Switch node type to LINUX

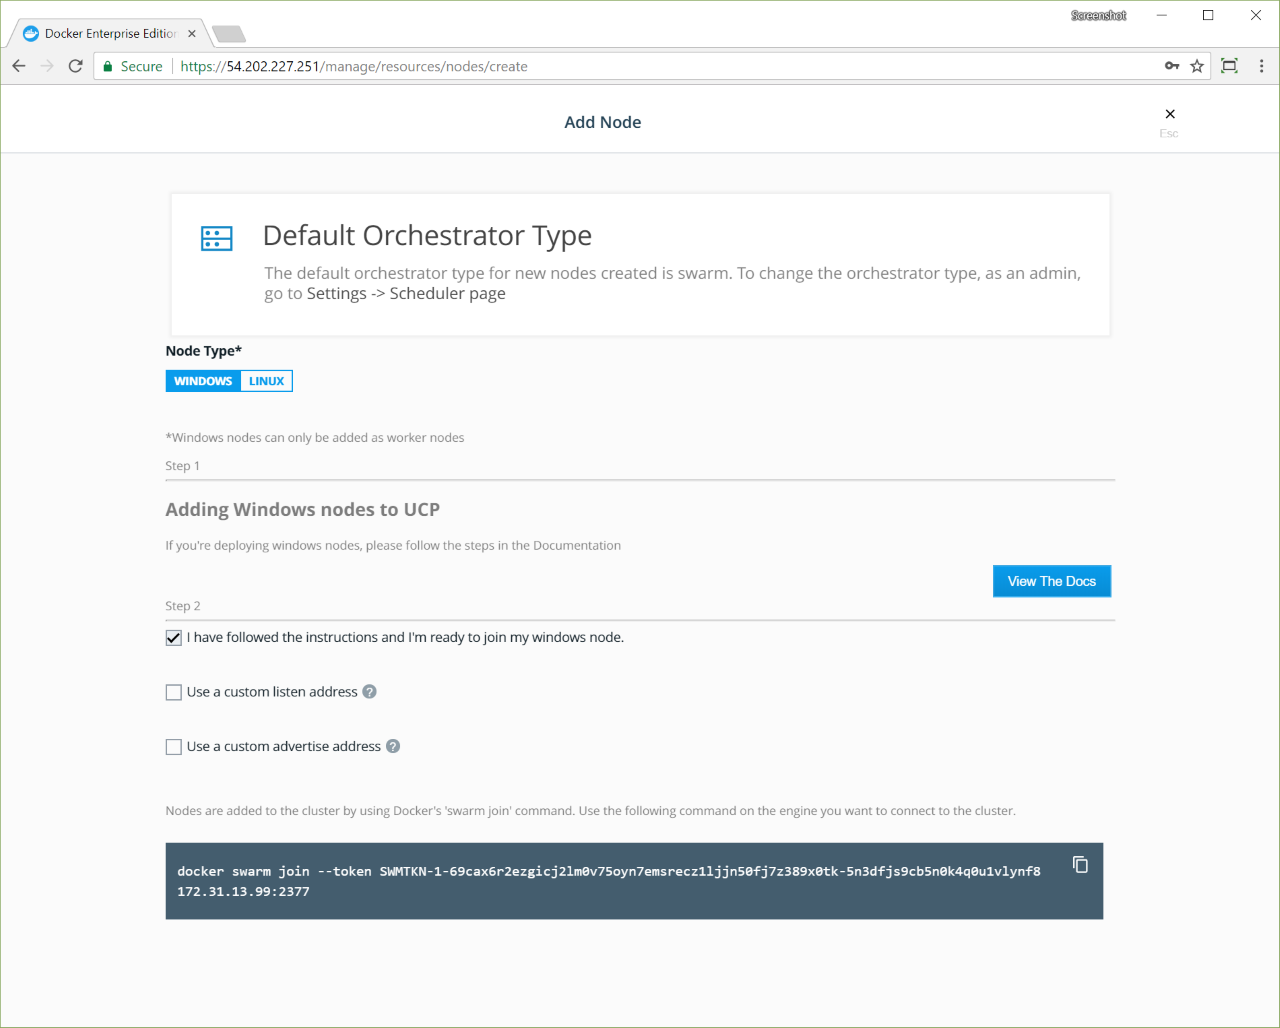[x=266, y=381]
